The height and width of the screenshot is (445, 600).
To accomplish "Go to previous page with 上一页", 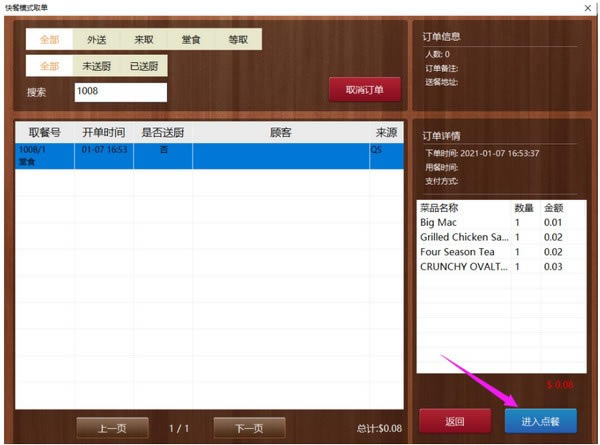I will (112, 427).
